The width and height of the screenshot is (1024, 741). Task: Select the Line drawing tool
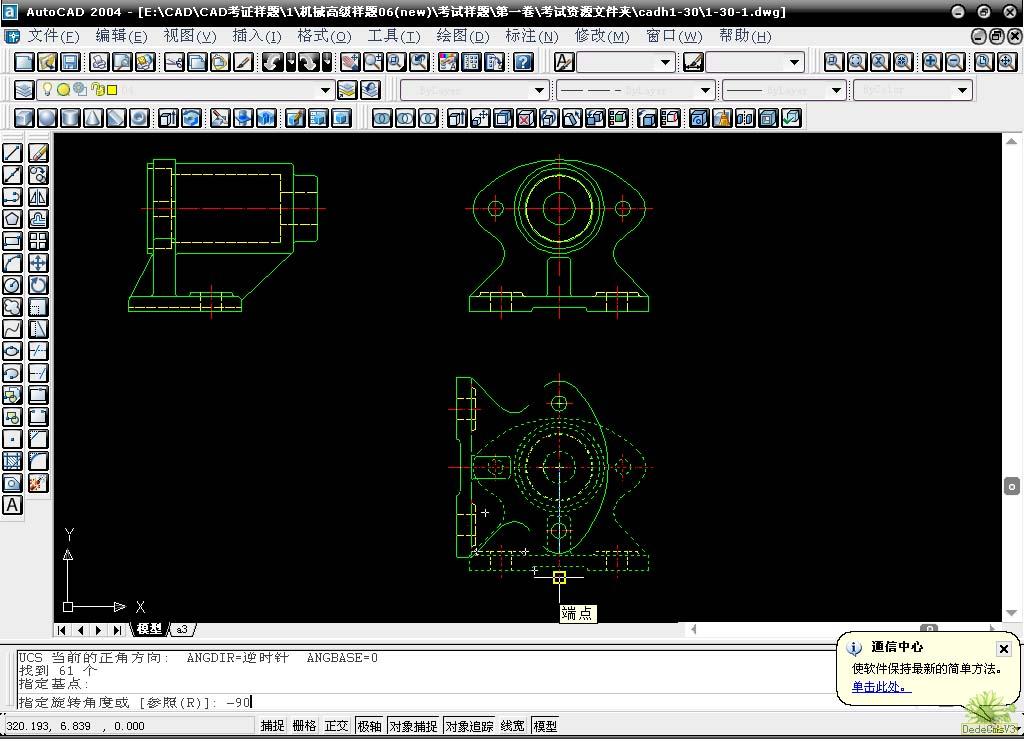[x=12, y=153]
